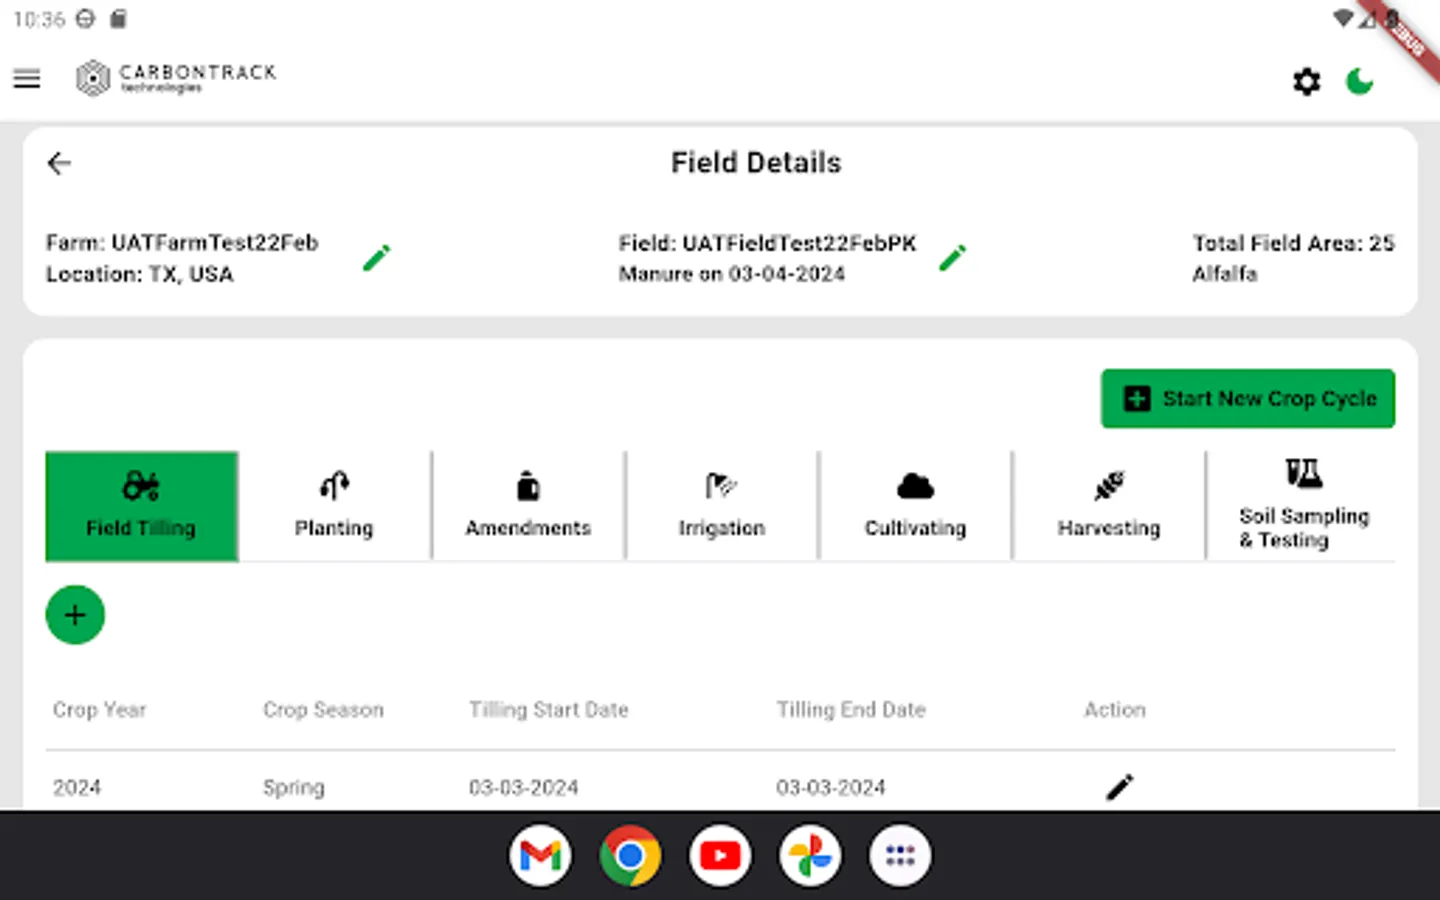Open settings via gear icon

[1306, 81]
